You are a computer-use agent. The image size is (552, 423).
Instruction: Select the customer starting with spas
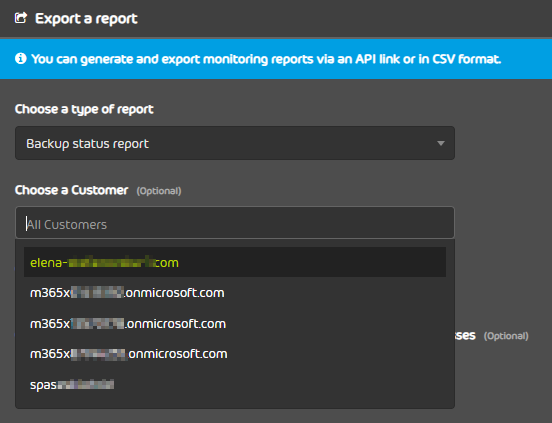pyautogui.click(x=235, y=384)
